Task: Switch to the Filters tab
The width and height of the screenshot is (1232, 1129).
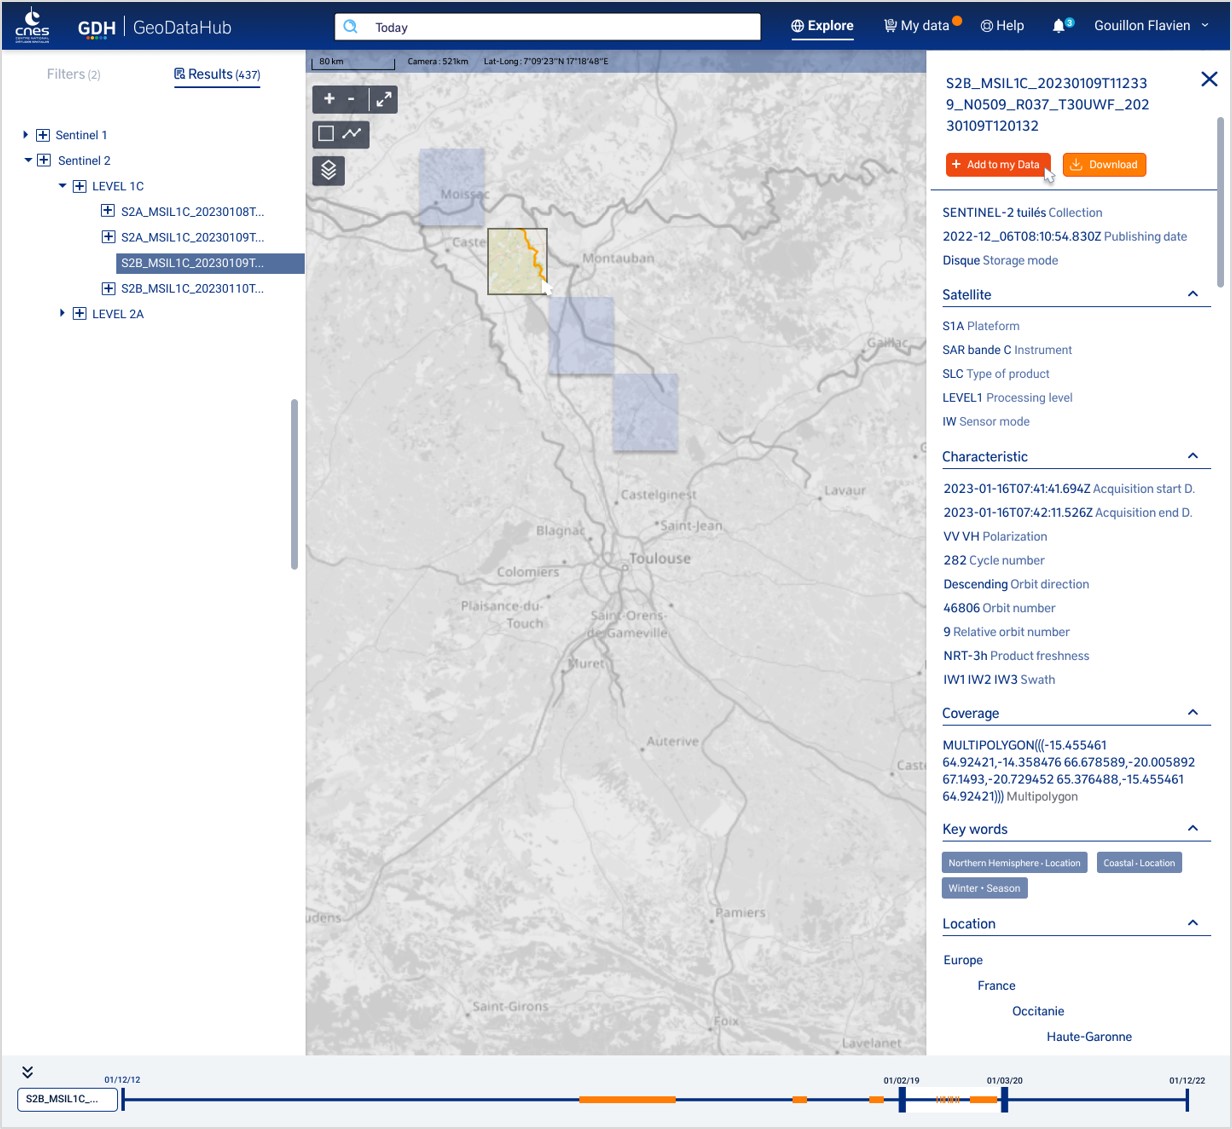Action: tap(73, 74)
